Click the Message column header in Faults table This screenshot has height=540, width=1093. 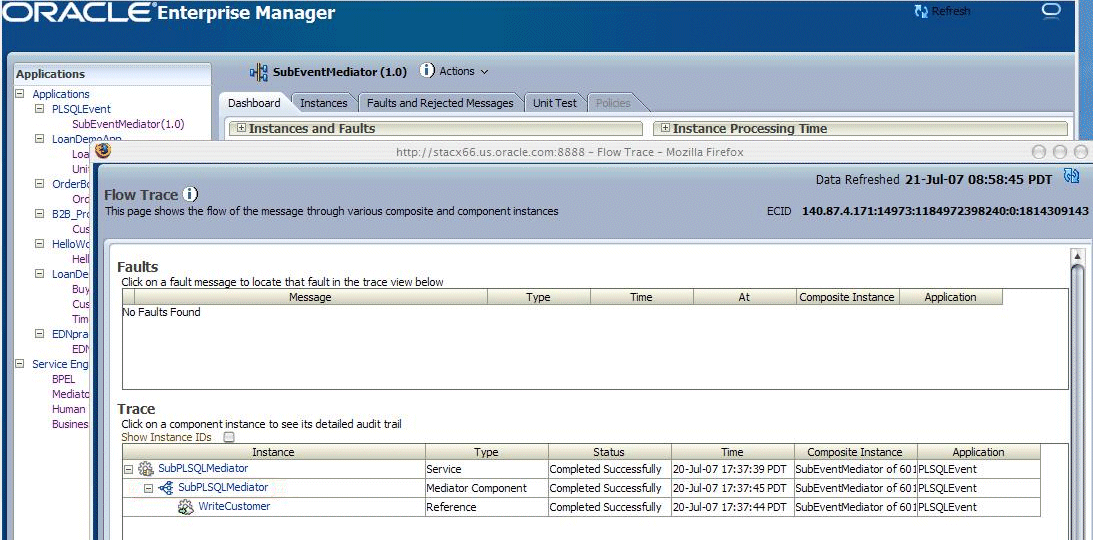point(310,297)
